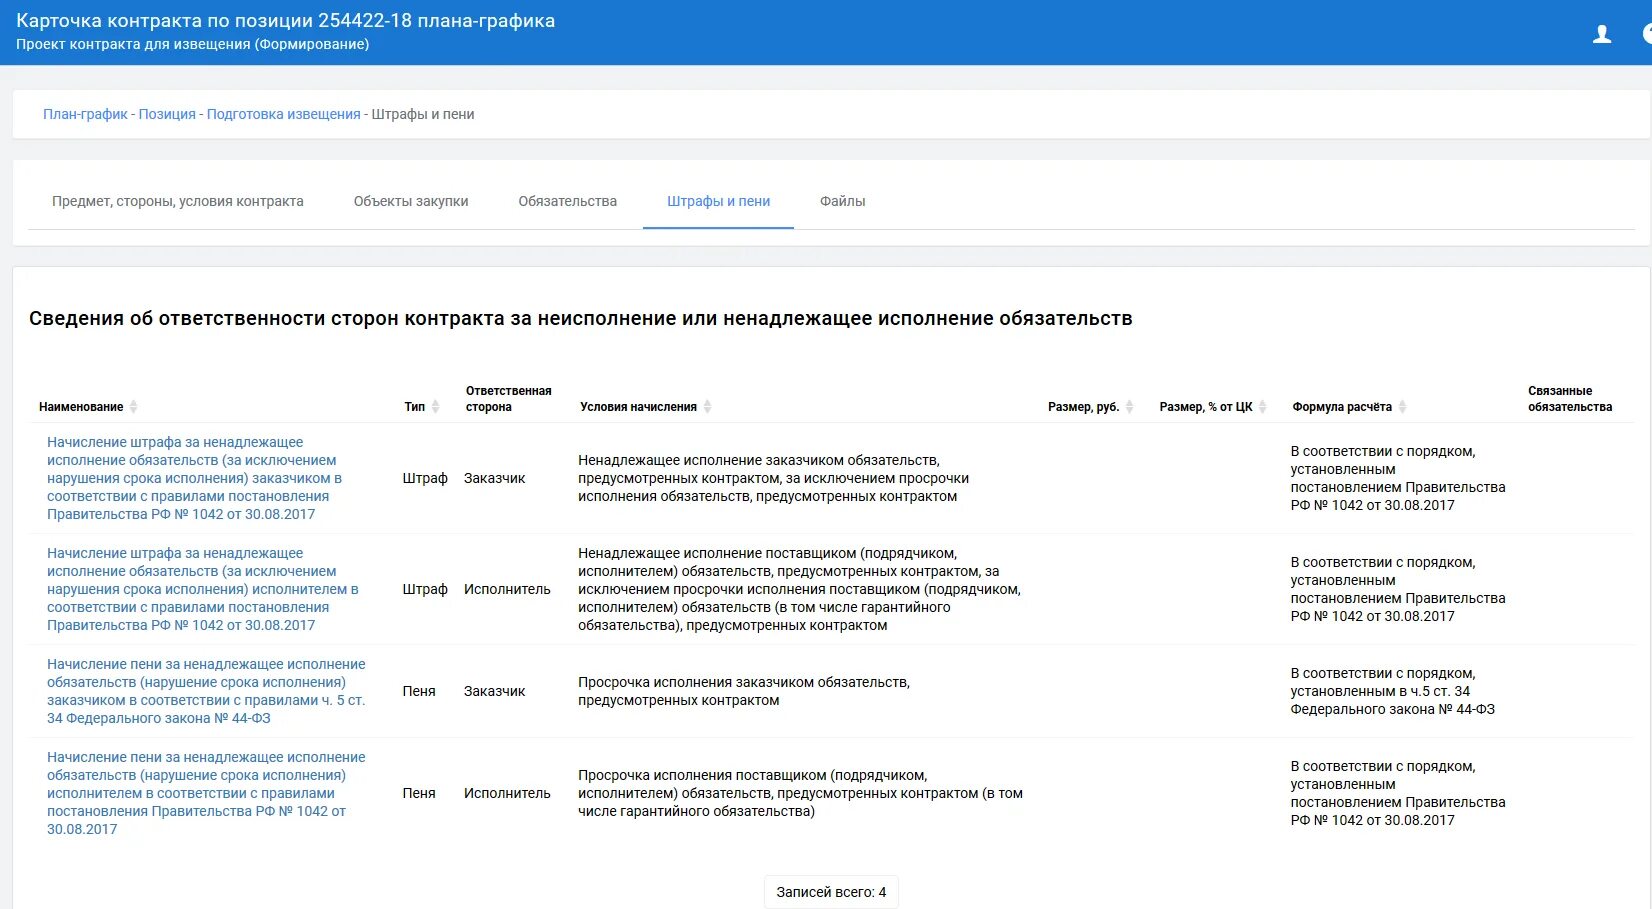Open пеня link for заказчиком по 44-ФЗ
Screen dimensions: 1652x909
(x=206, y=691)
